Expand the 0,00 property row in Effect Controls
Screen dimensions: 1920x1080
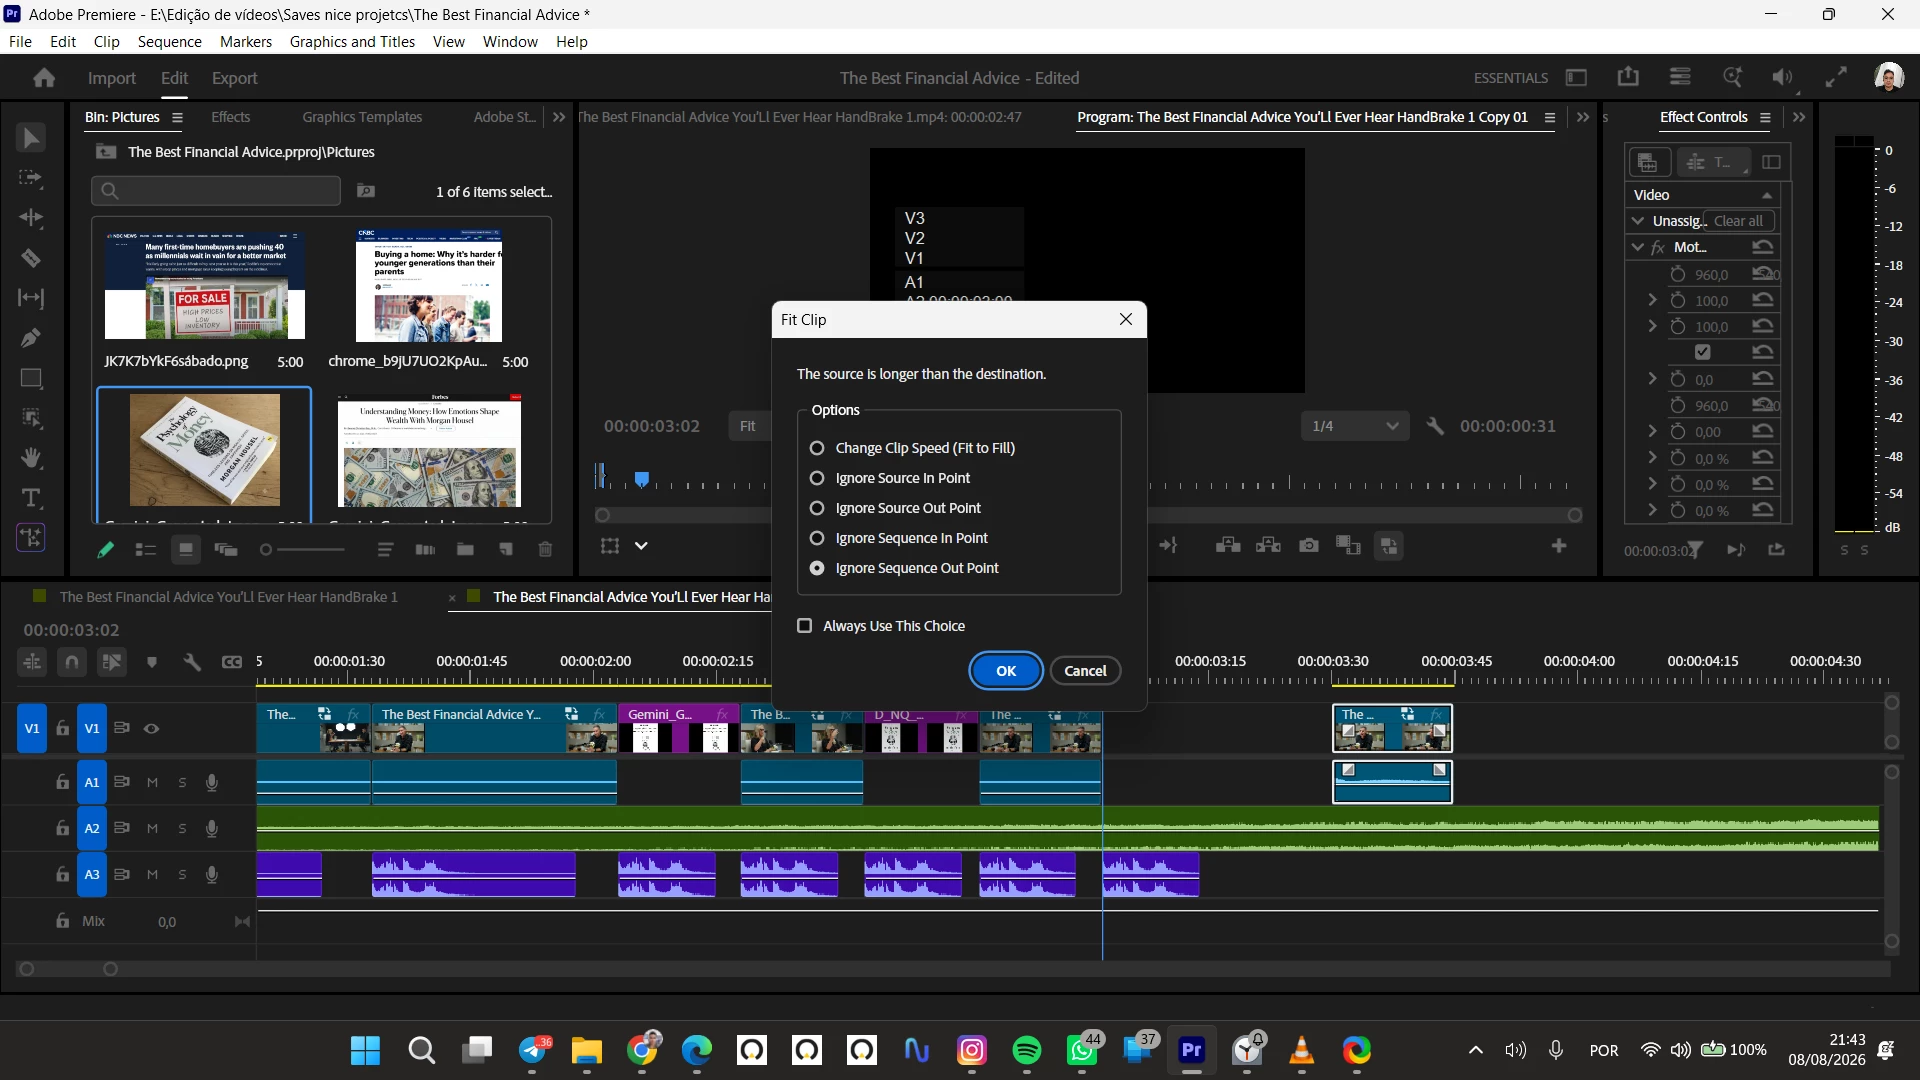[1652, 432]
